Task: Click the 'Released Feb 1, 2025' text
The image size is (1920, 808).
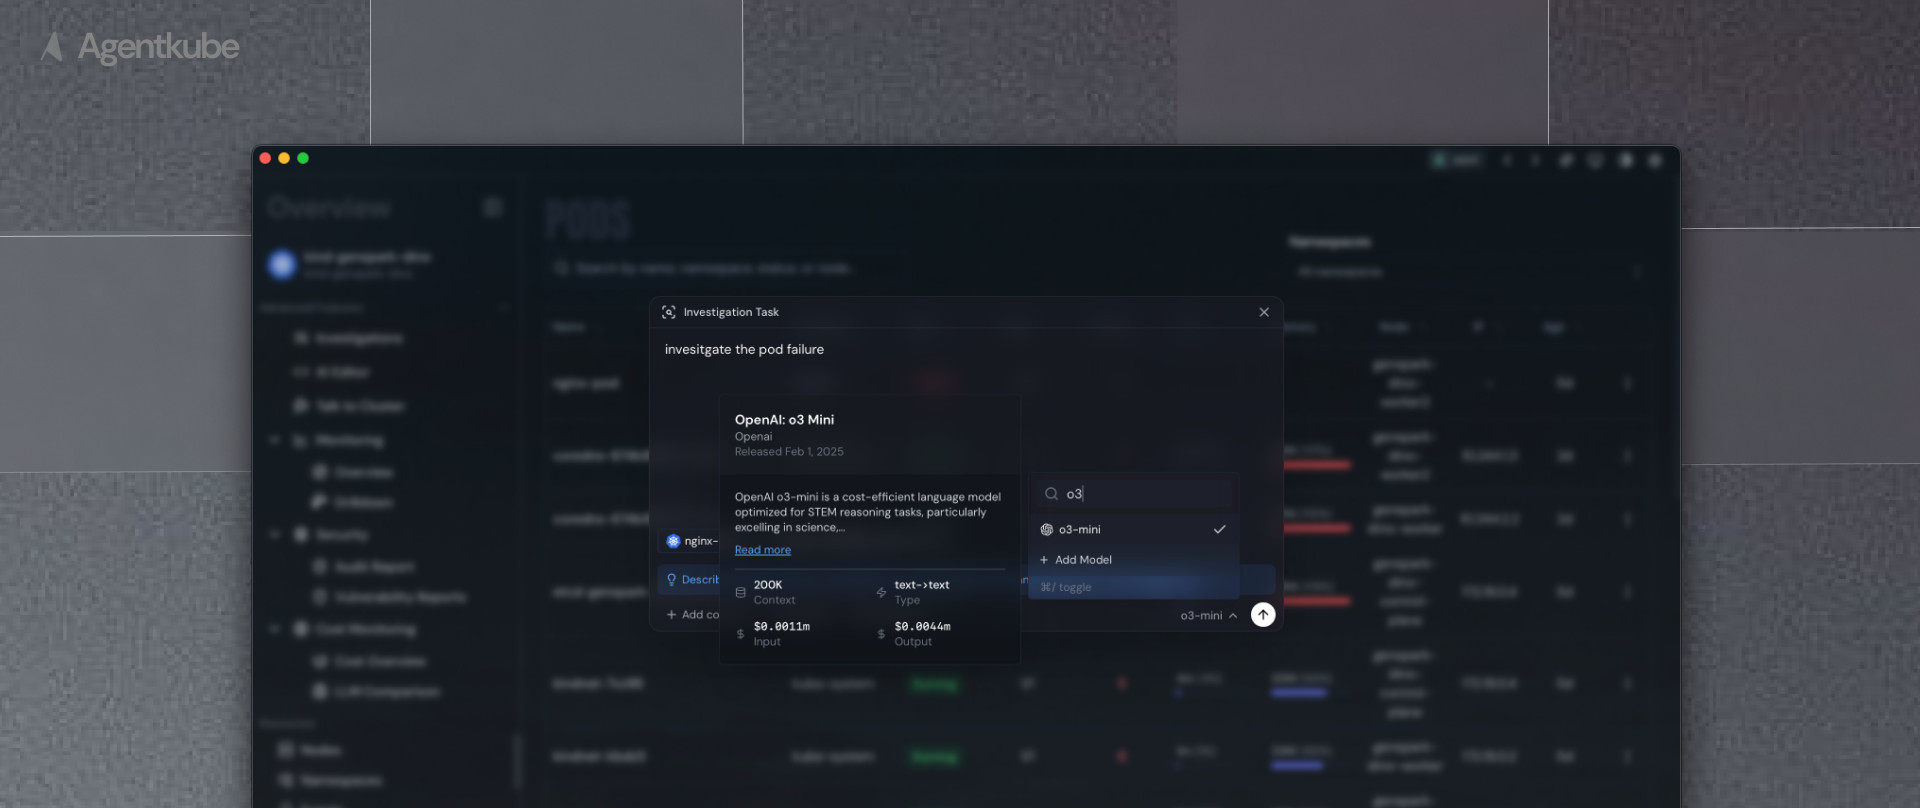Action: [789, 452]
